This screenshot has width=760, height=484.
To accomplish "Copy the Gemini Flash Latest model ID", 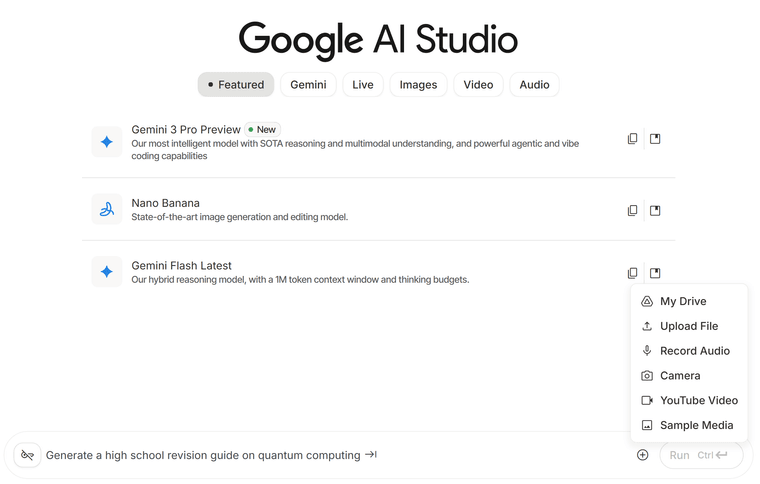I will [x=632, y=273].
